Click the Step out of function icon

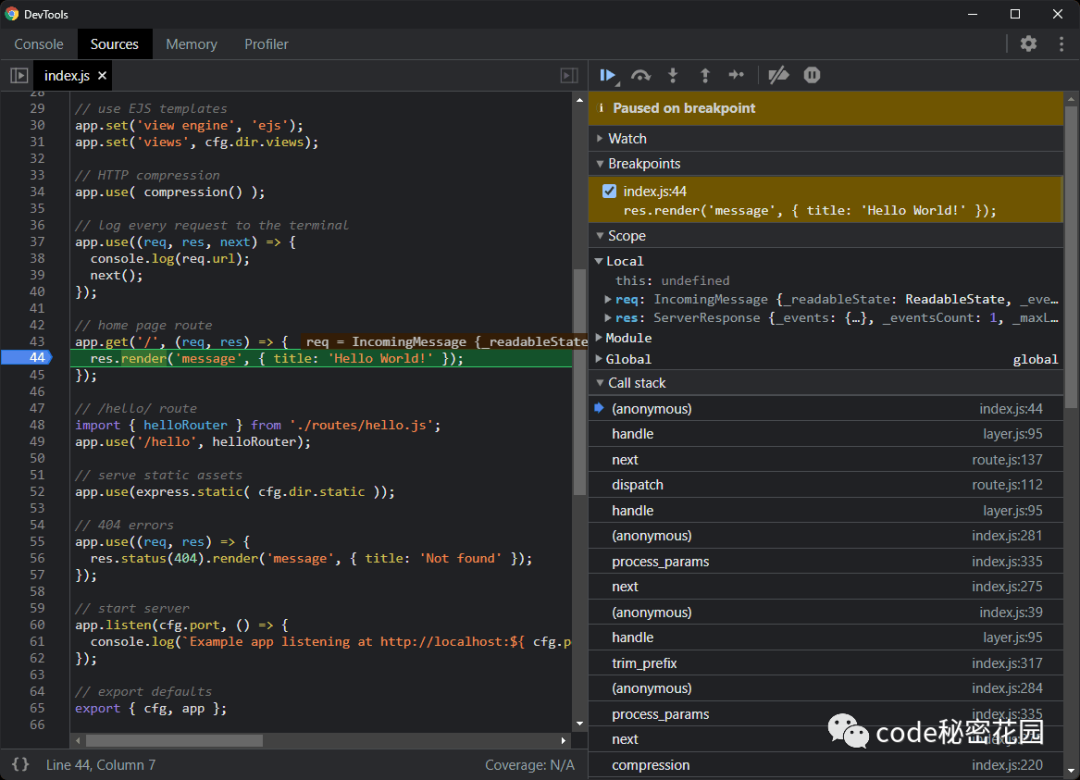[705, 75]
